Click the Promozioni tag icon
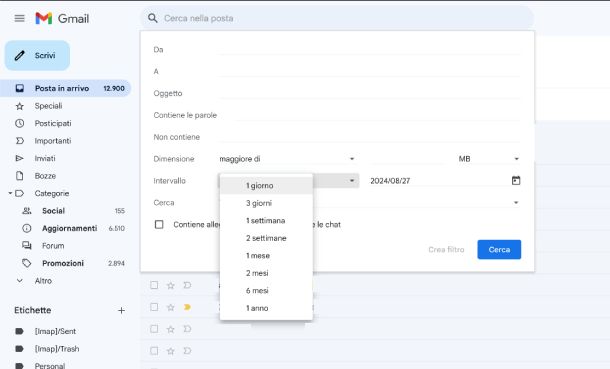 [26, 263]
